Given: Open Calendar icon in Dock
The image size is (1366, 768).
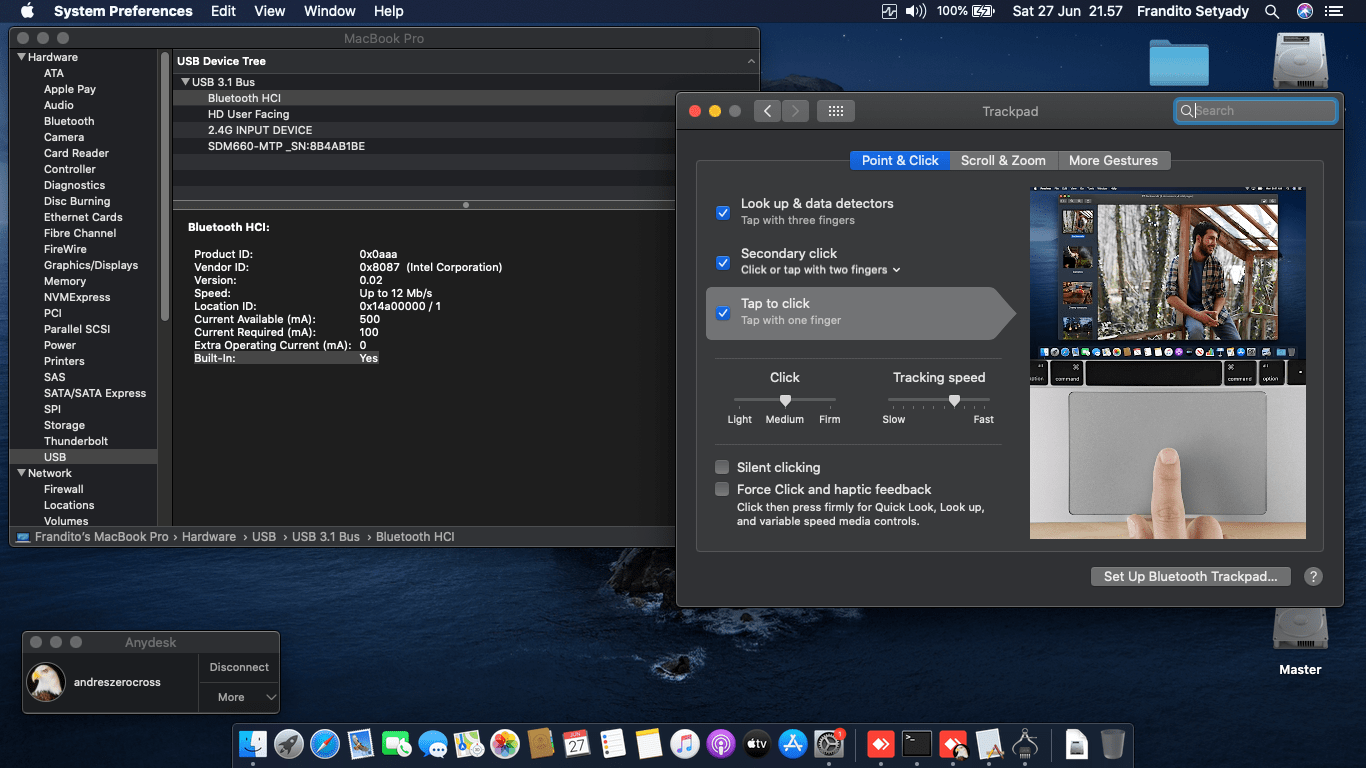Looking at the screenshot, I should point(577,744).
